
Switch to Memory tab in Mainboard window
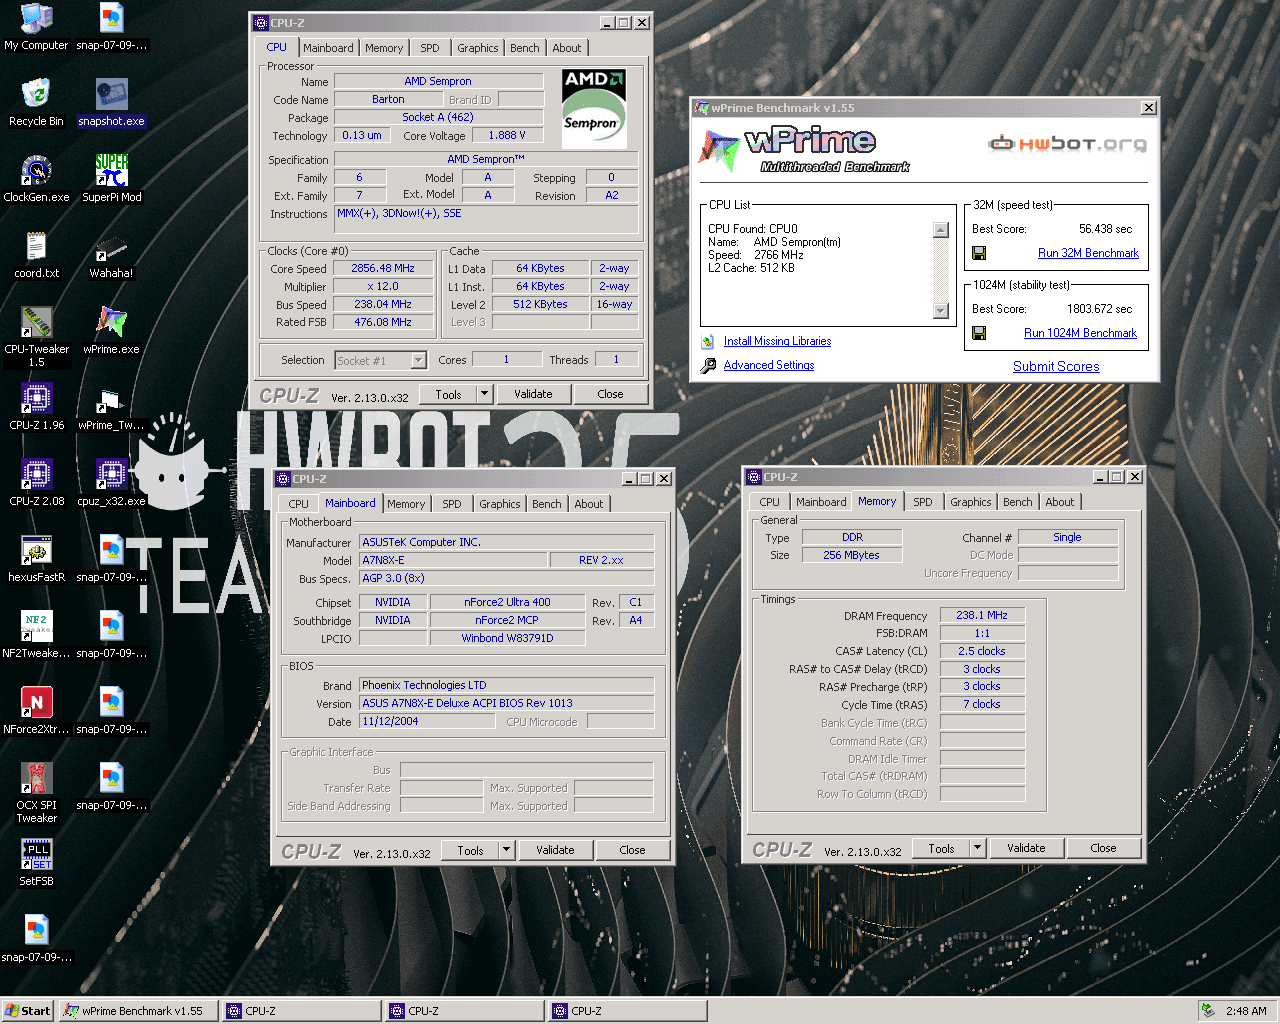tap(406, 504)
